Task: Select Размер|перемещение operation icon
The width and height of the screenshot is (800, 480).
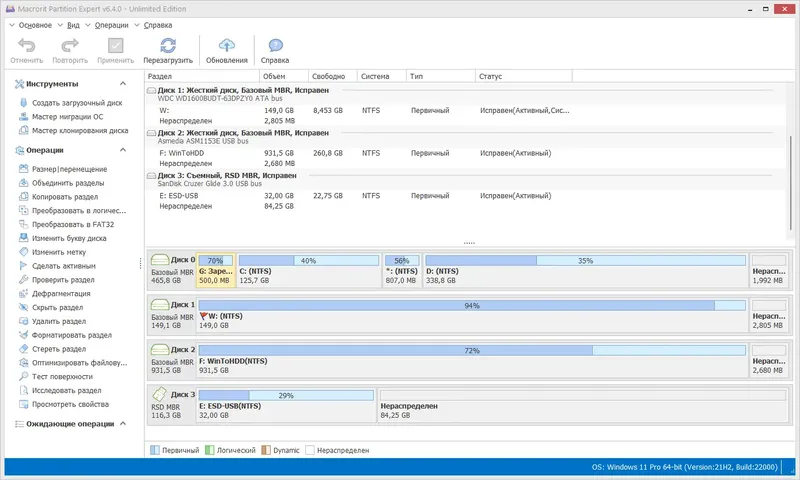Action: point(23,169)
